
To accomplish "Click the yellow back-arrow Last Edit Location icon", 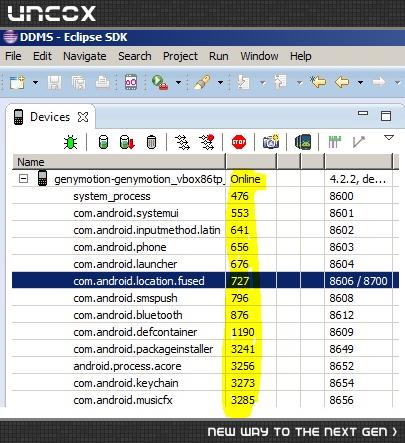I will 318,82.
